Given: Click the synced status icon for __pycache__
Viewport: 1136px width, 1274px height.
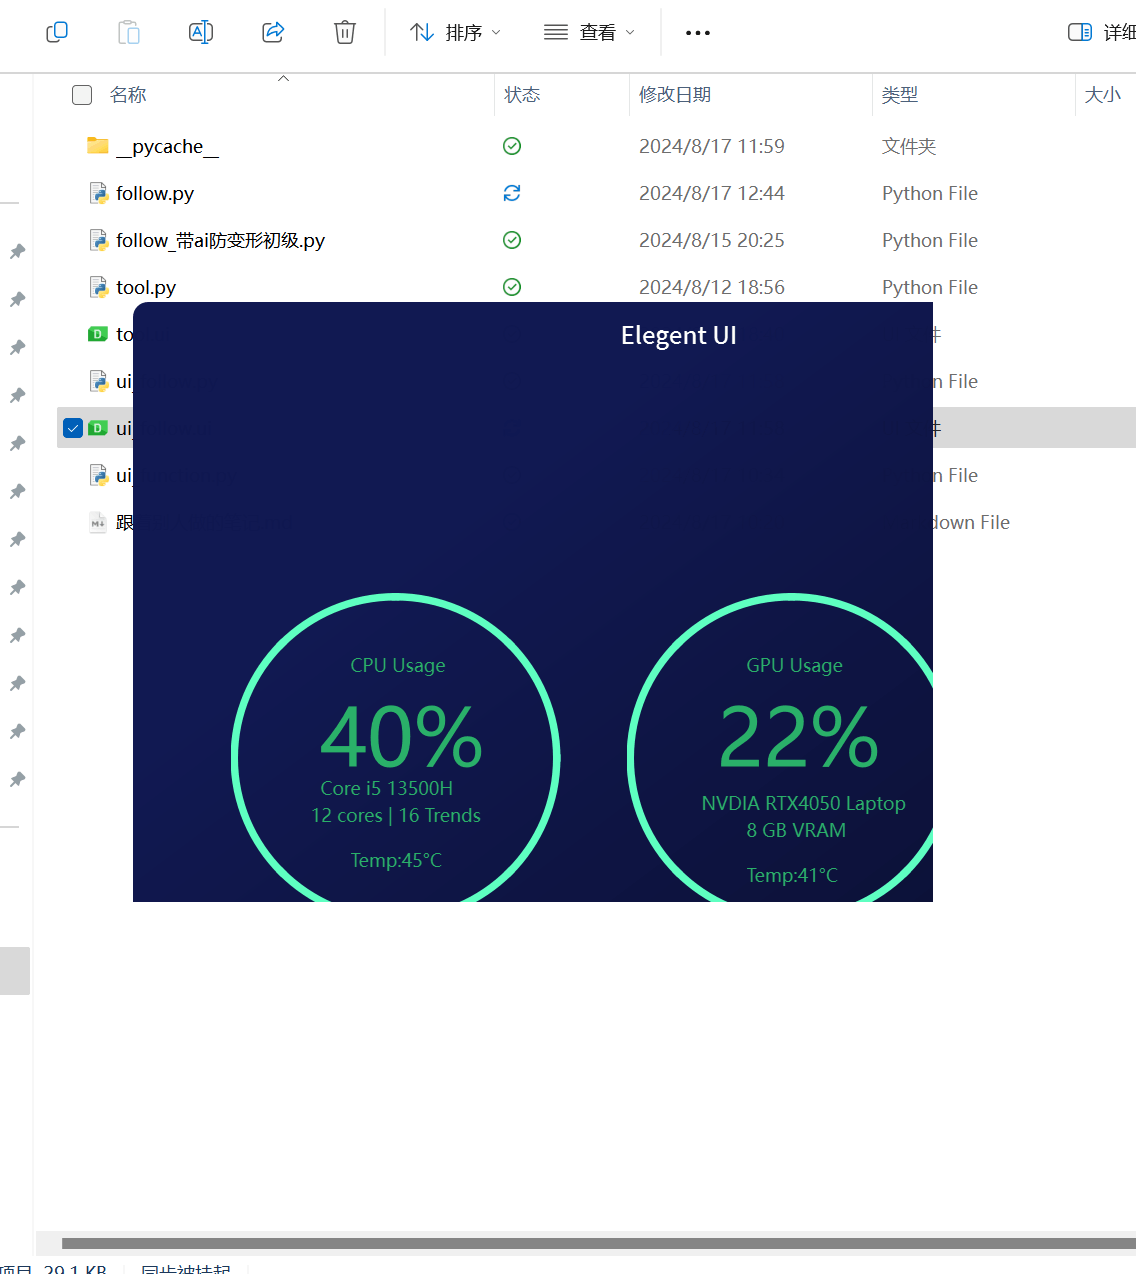Looking at the screenshot, I should [512, 146].
